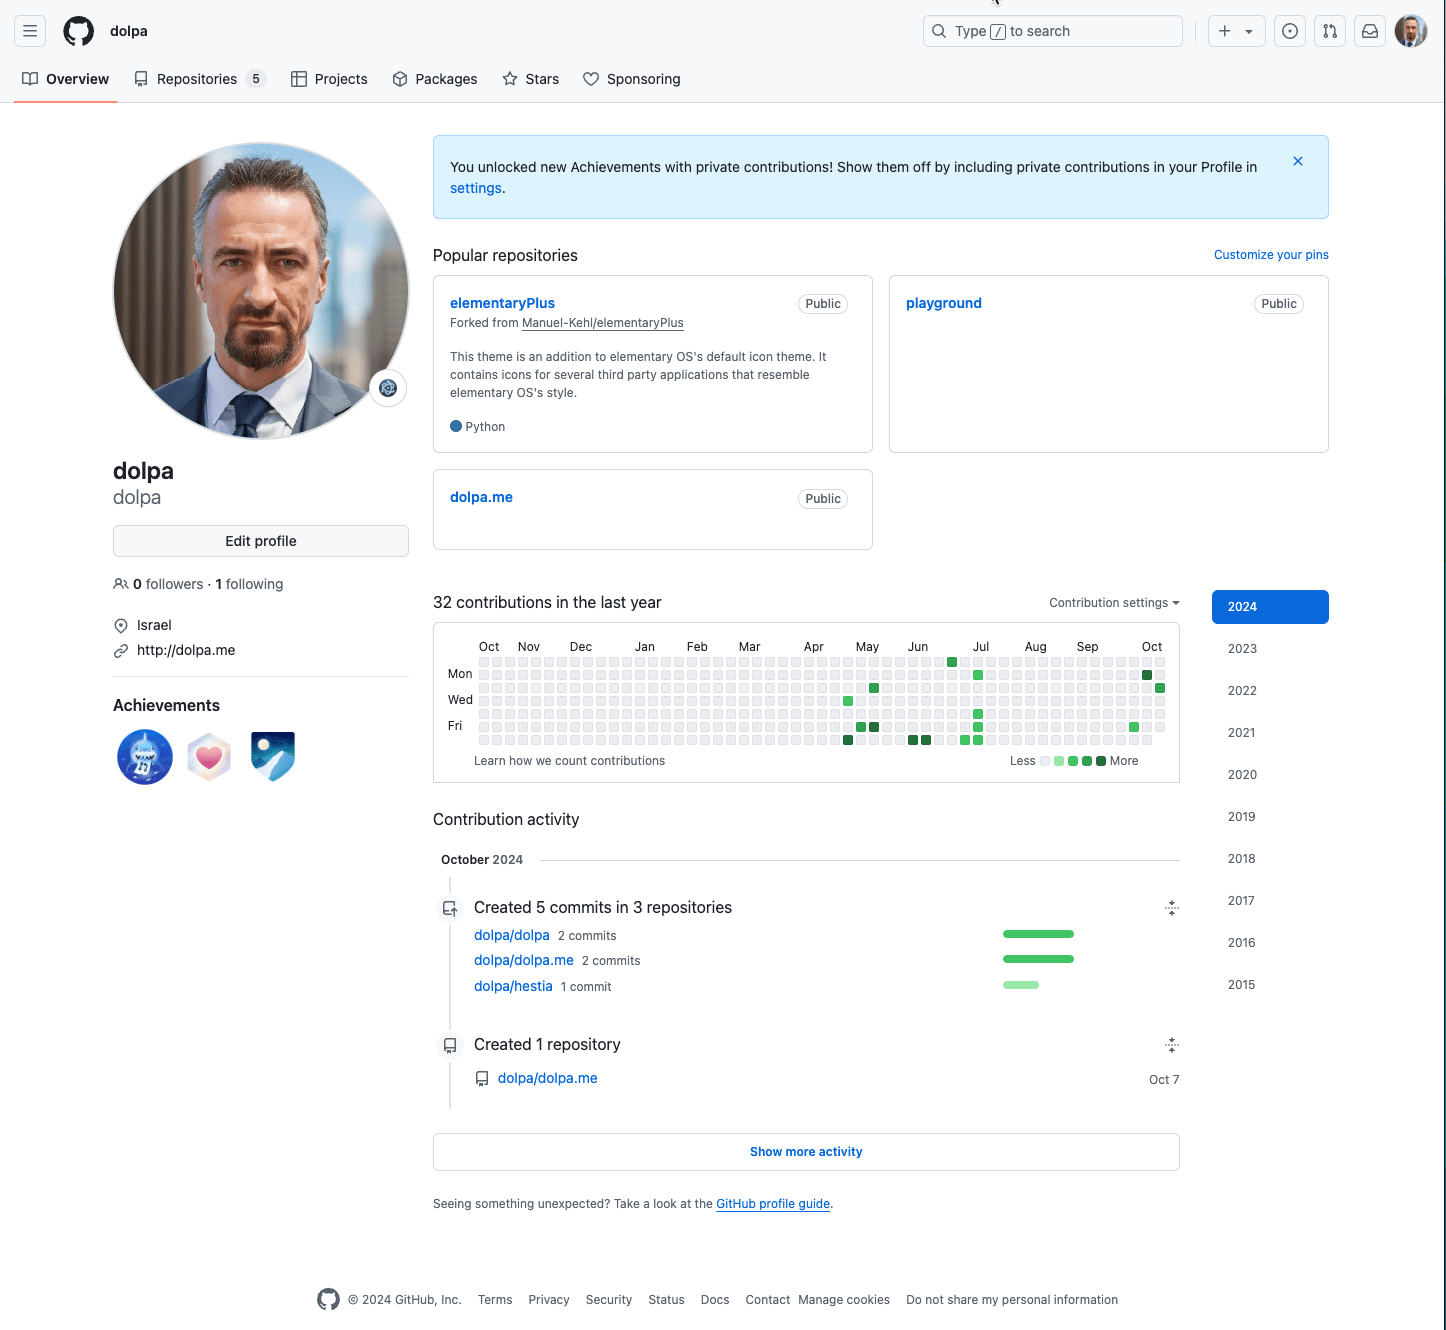Open the notifications inbox icon
The image size is (1446, 1330).
coord(1370,31)
